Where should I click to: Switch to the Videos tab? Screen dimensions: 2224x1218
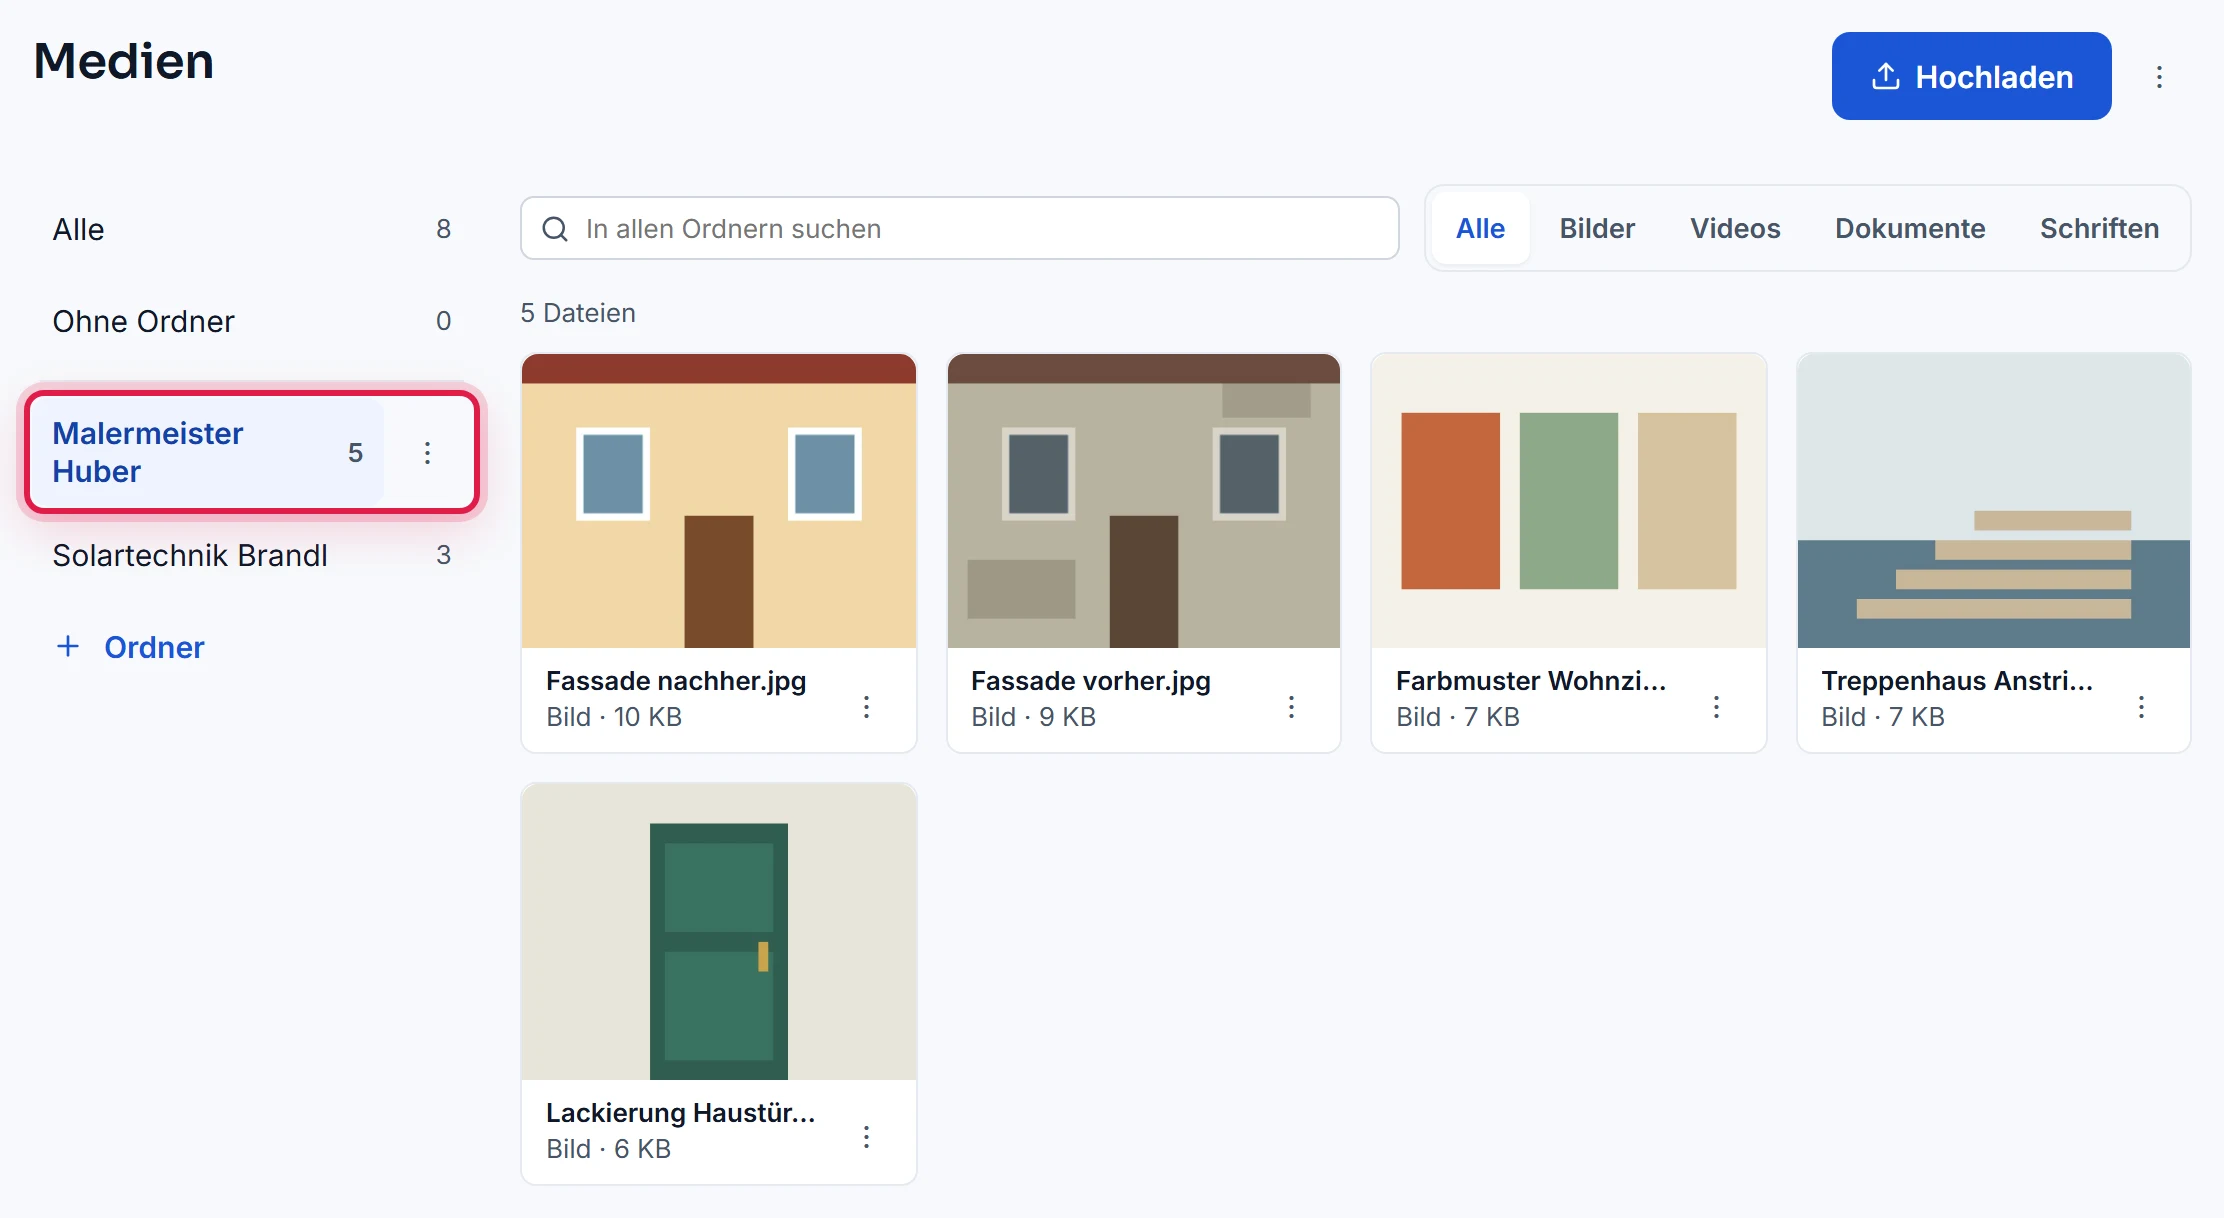click(x=1735, y=228)
